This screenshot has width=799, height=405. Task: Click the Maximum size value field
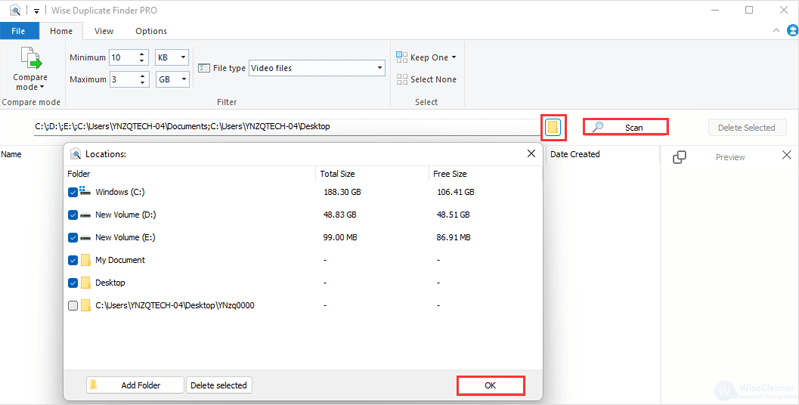tap(124, 79)
